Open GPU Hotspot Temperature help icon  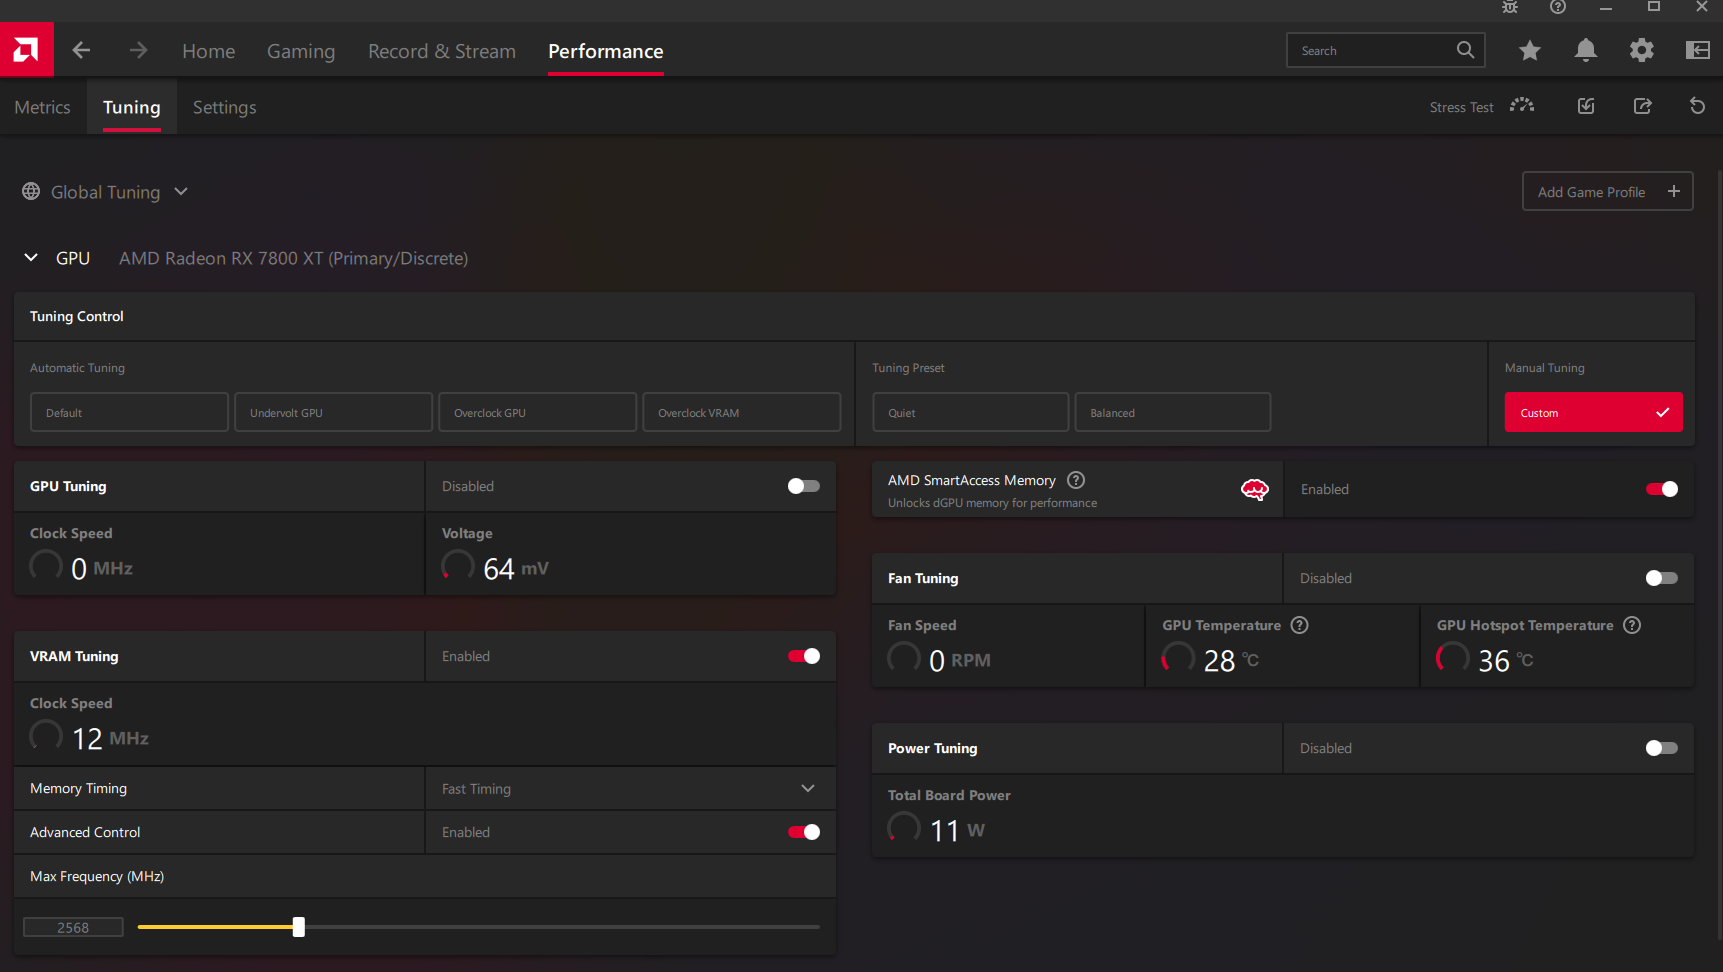coord(1632,625)
